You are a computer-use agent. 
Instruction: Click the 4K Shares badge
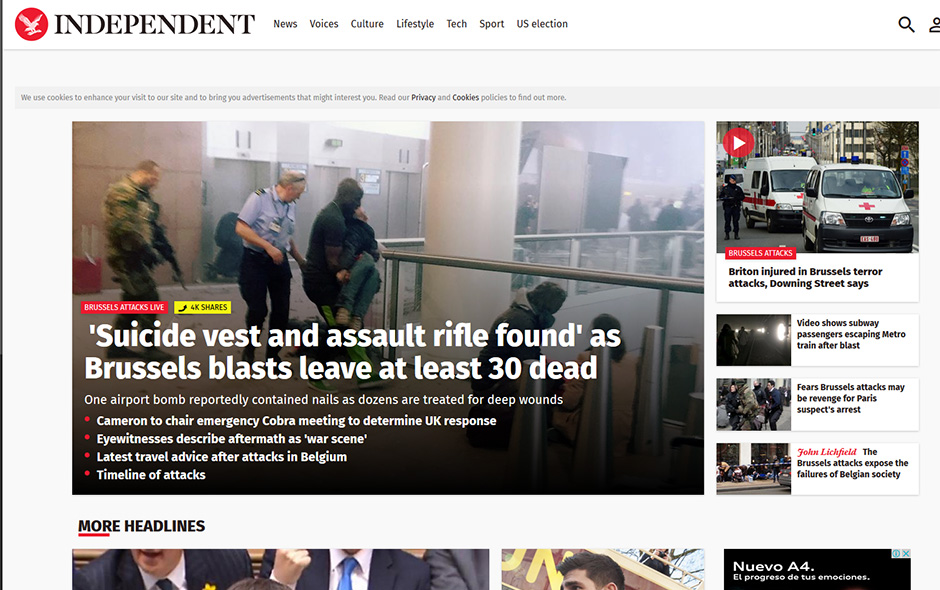coord(203,308)
